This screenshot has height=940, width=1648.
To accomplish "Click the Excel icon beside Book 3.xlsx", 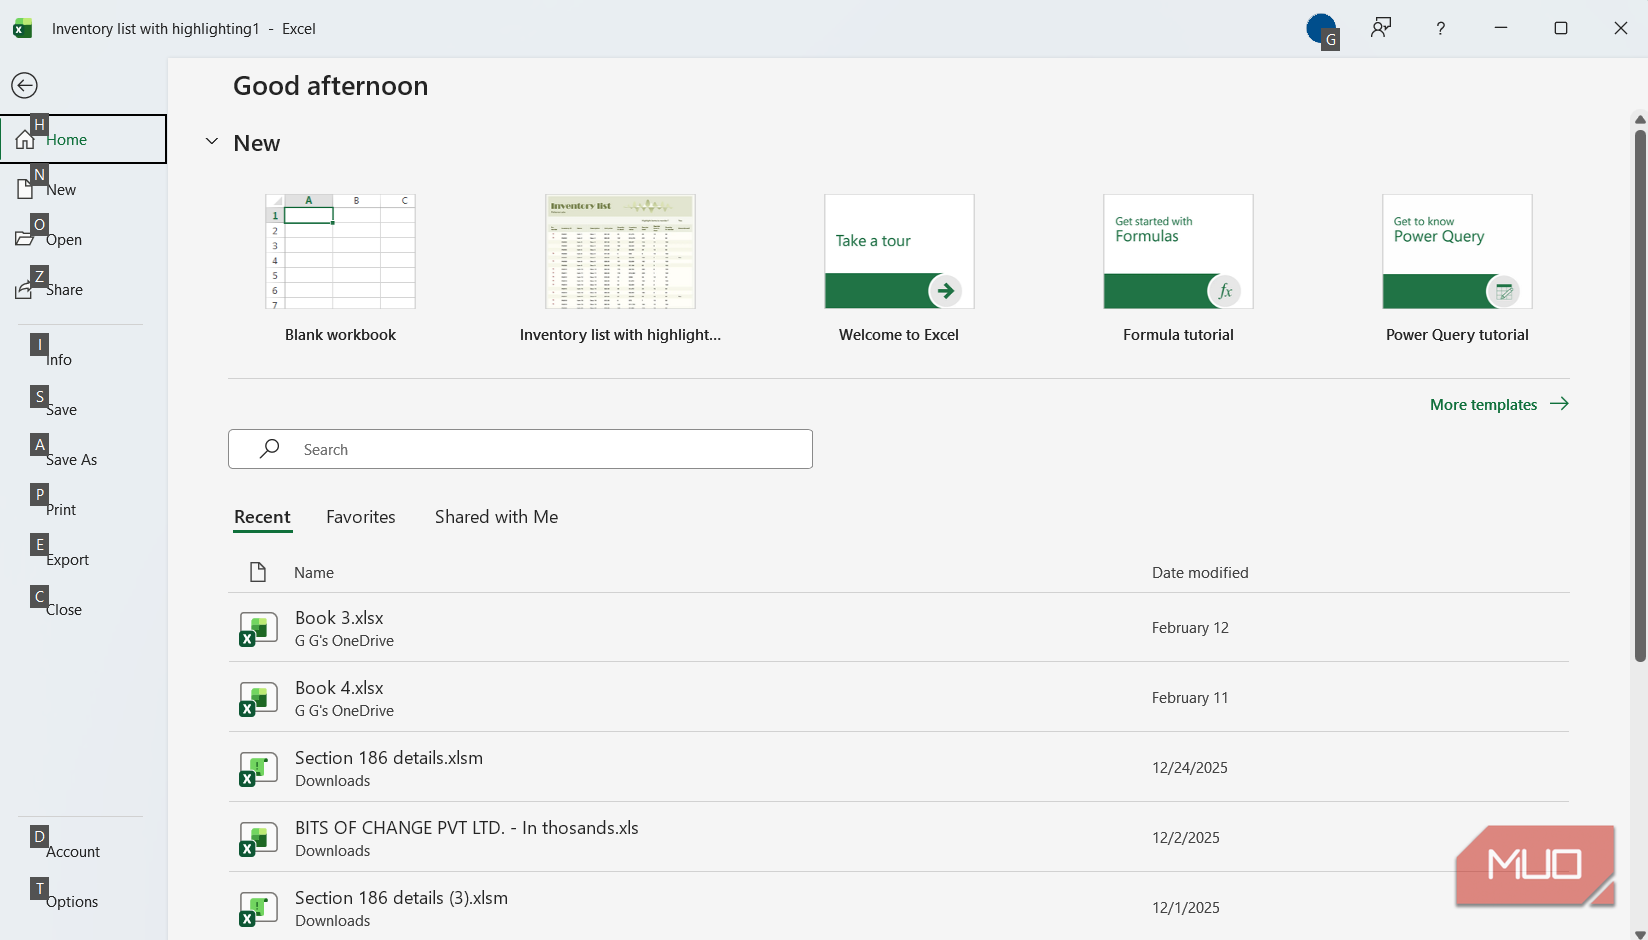I will tap(258, 629).
